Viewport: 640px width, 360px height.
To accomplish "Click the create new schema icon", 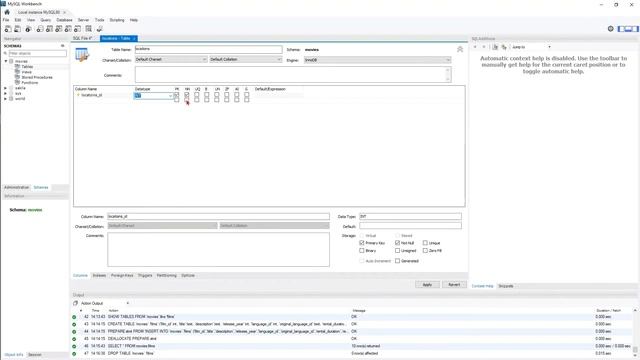I will click(x=40, y=29).
